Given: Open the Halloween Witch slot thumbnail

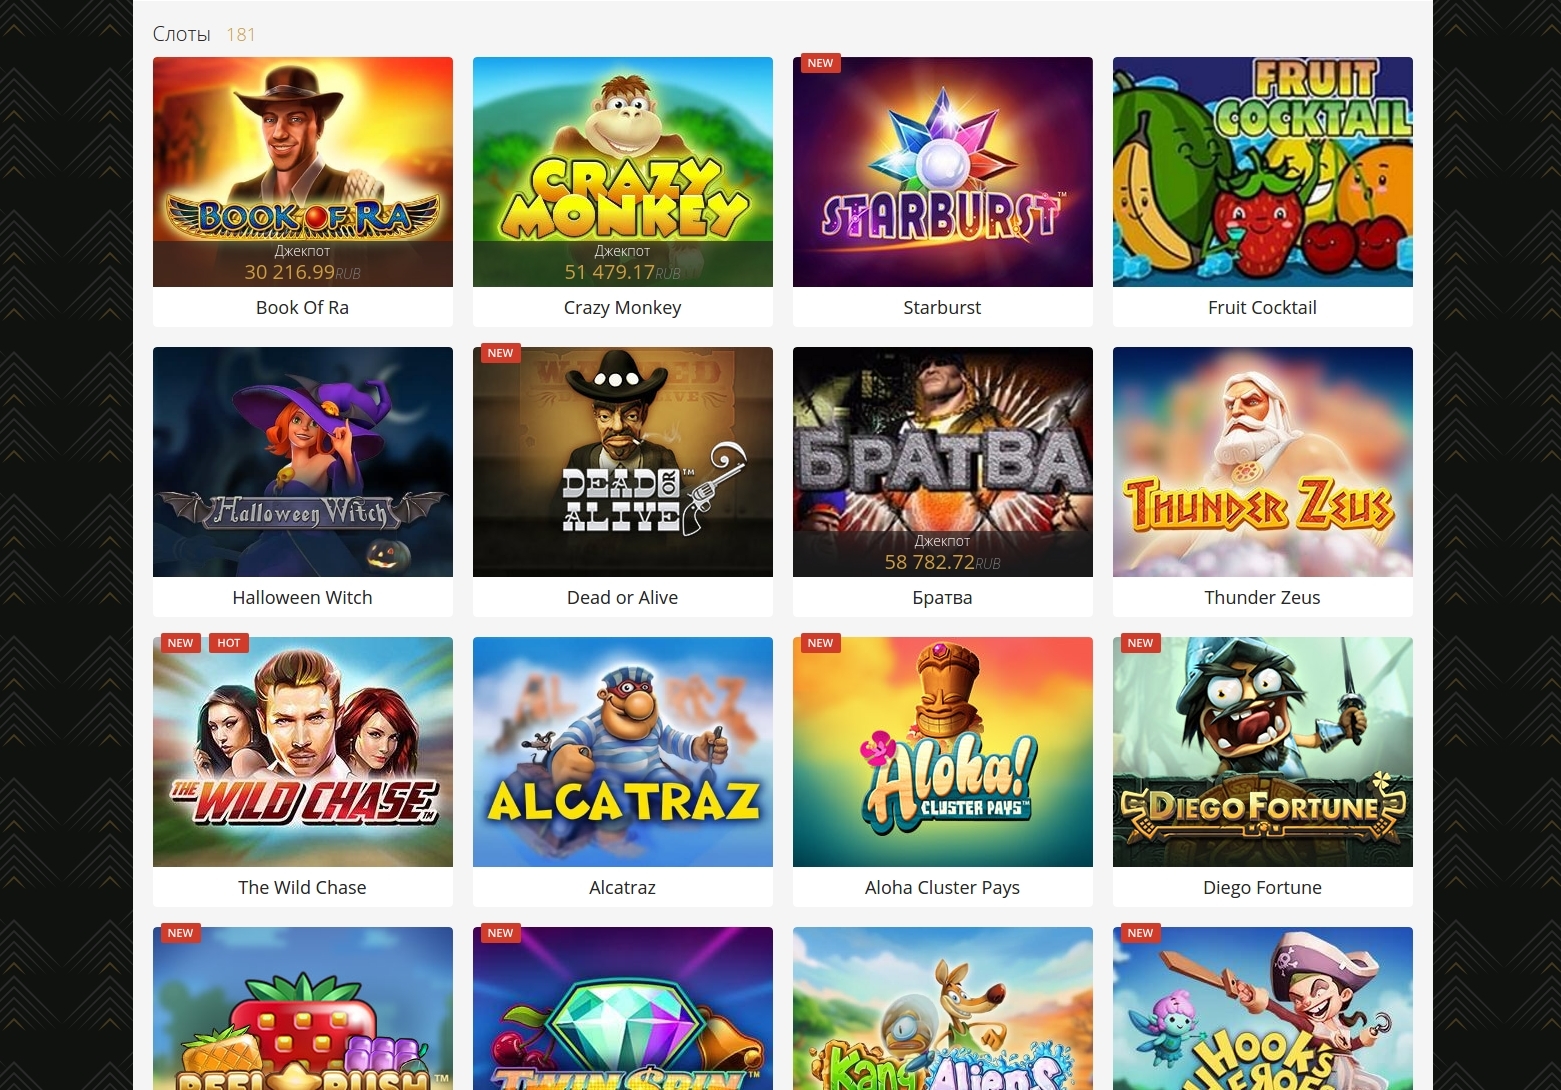Looking at the screenshot, I should (x=302, y=462).
